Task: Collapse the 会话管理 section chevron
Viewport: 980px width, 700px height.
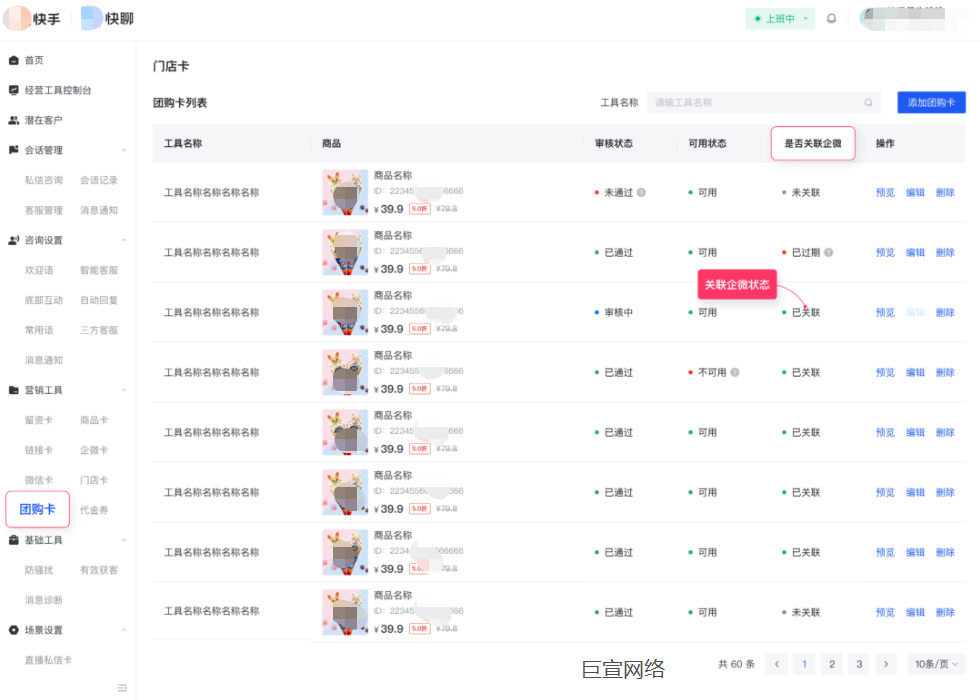Action: pos(124,150)
